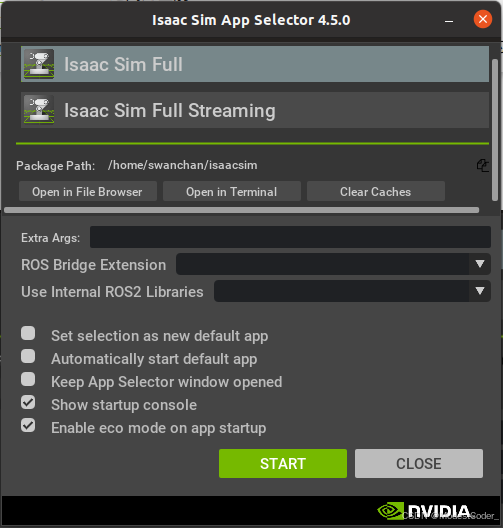Close the window with the orange X
This screenshot has width=503, height=528.
tap(482, 19)
